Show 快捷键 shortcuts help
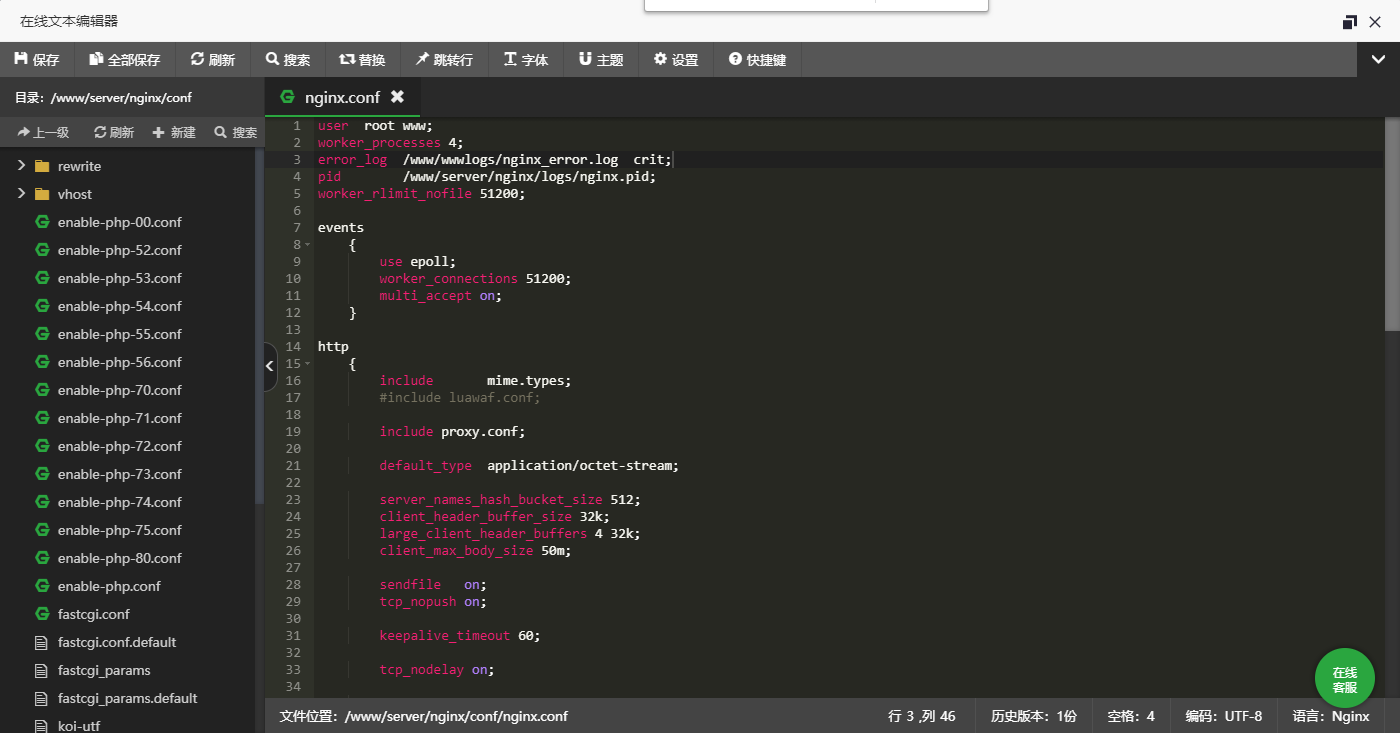The width and height of the screenshot is (1400, 733). pos(758,60)
